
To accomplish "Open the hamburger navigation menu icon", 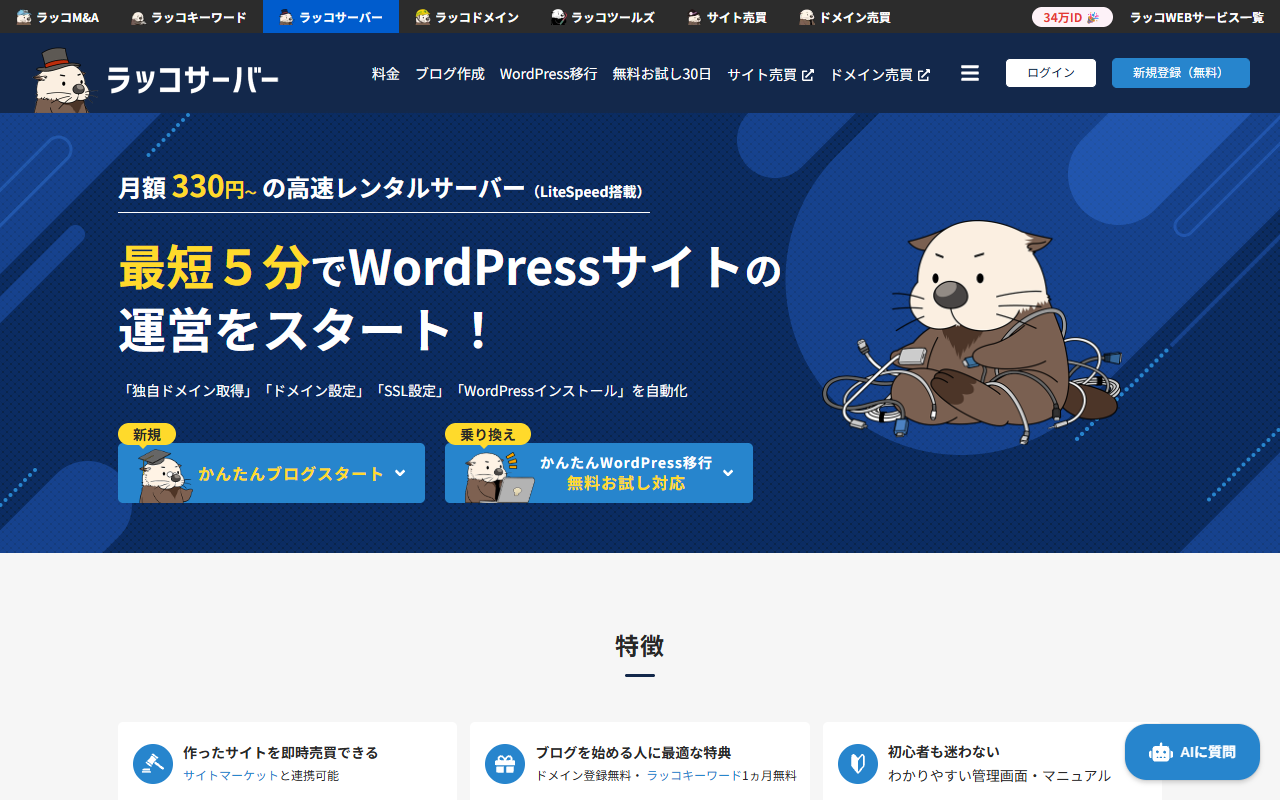I will [969, 73].
